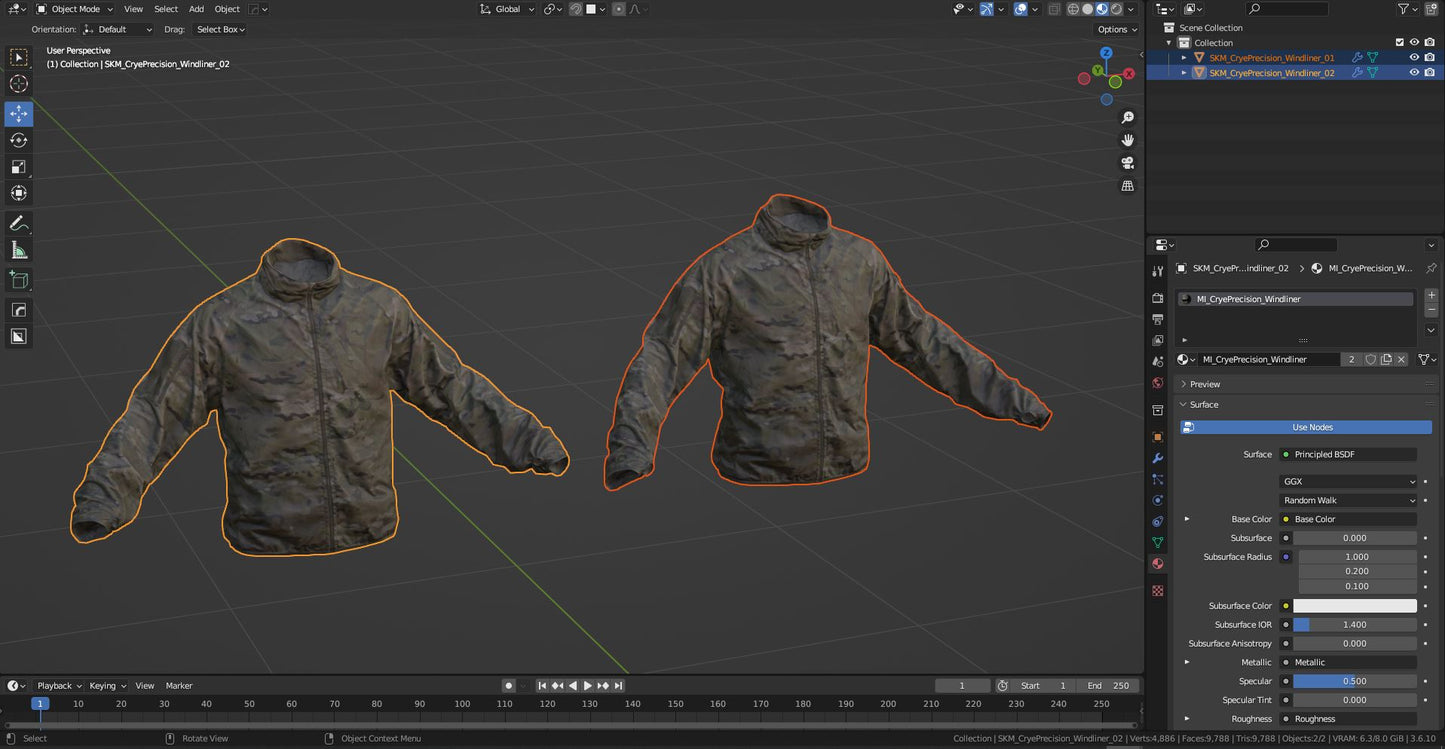1445x749 pixels.
Task: Hide SKM_CryePrecision_Windliner_01 with its eye toggle
Action: (x=1414, y=57)
